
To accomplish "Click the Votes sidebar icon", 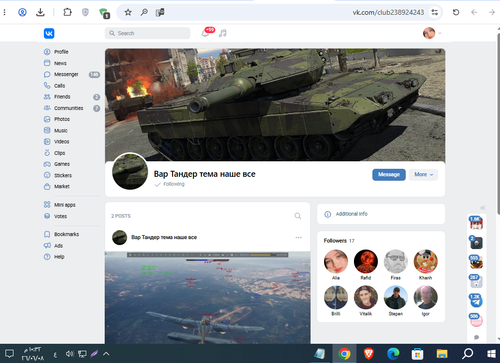I will pyautogui.click(x=47, y=216).
